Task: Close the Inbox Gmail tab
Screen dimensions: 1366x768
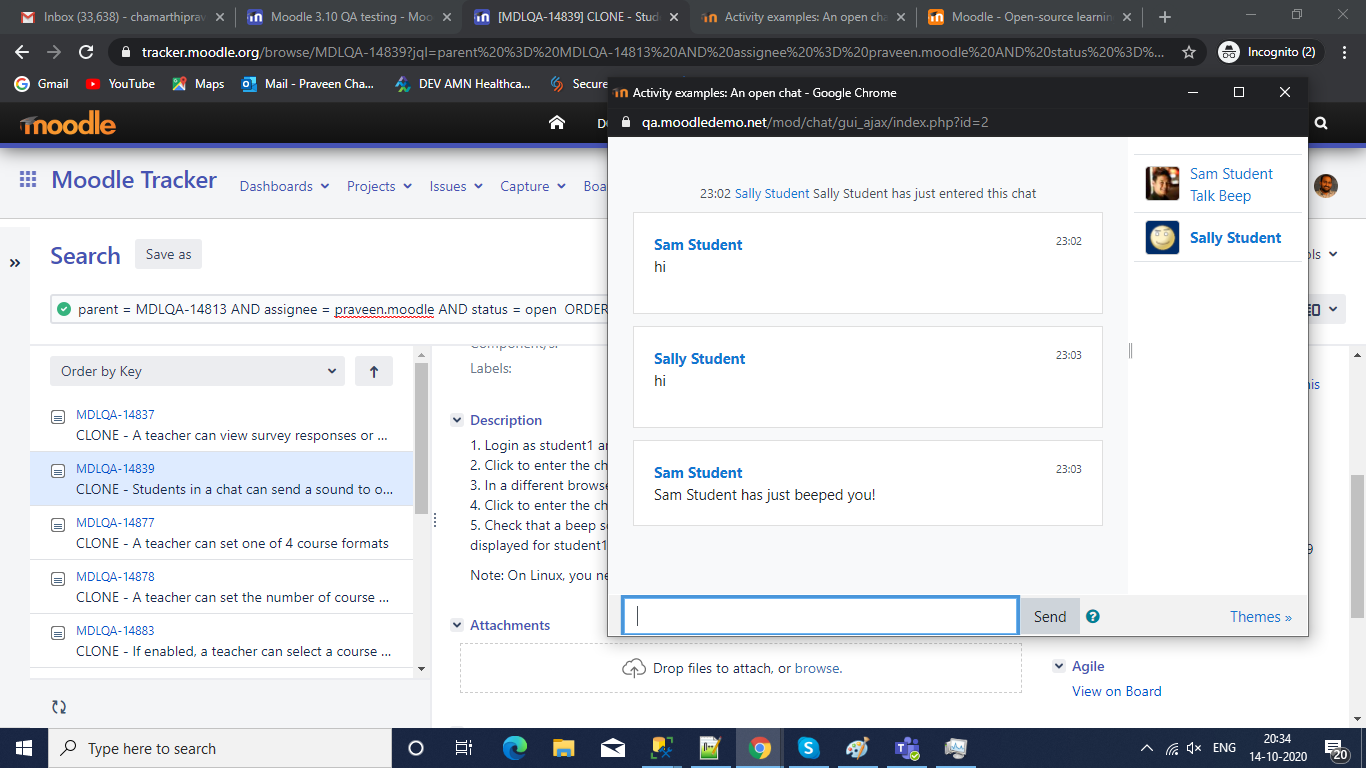Action: (x=220, y=17)
